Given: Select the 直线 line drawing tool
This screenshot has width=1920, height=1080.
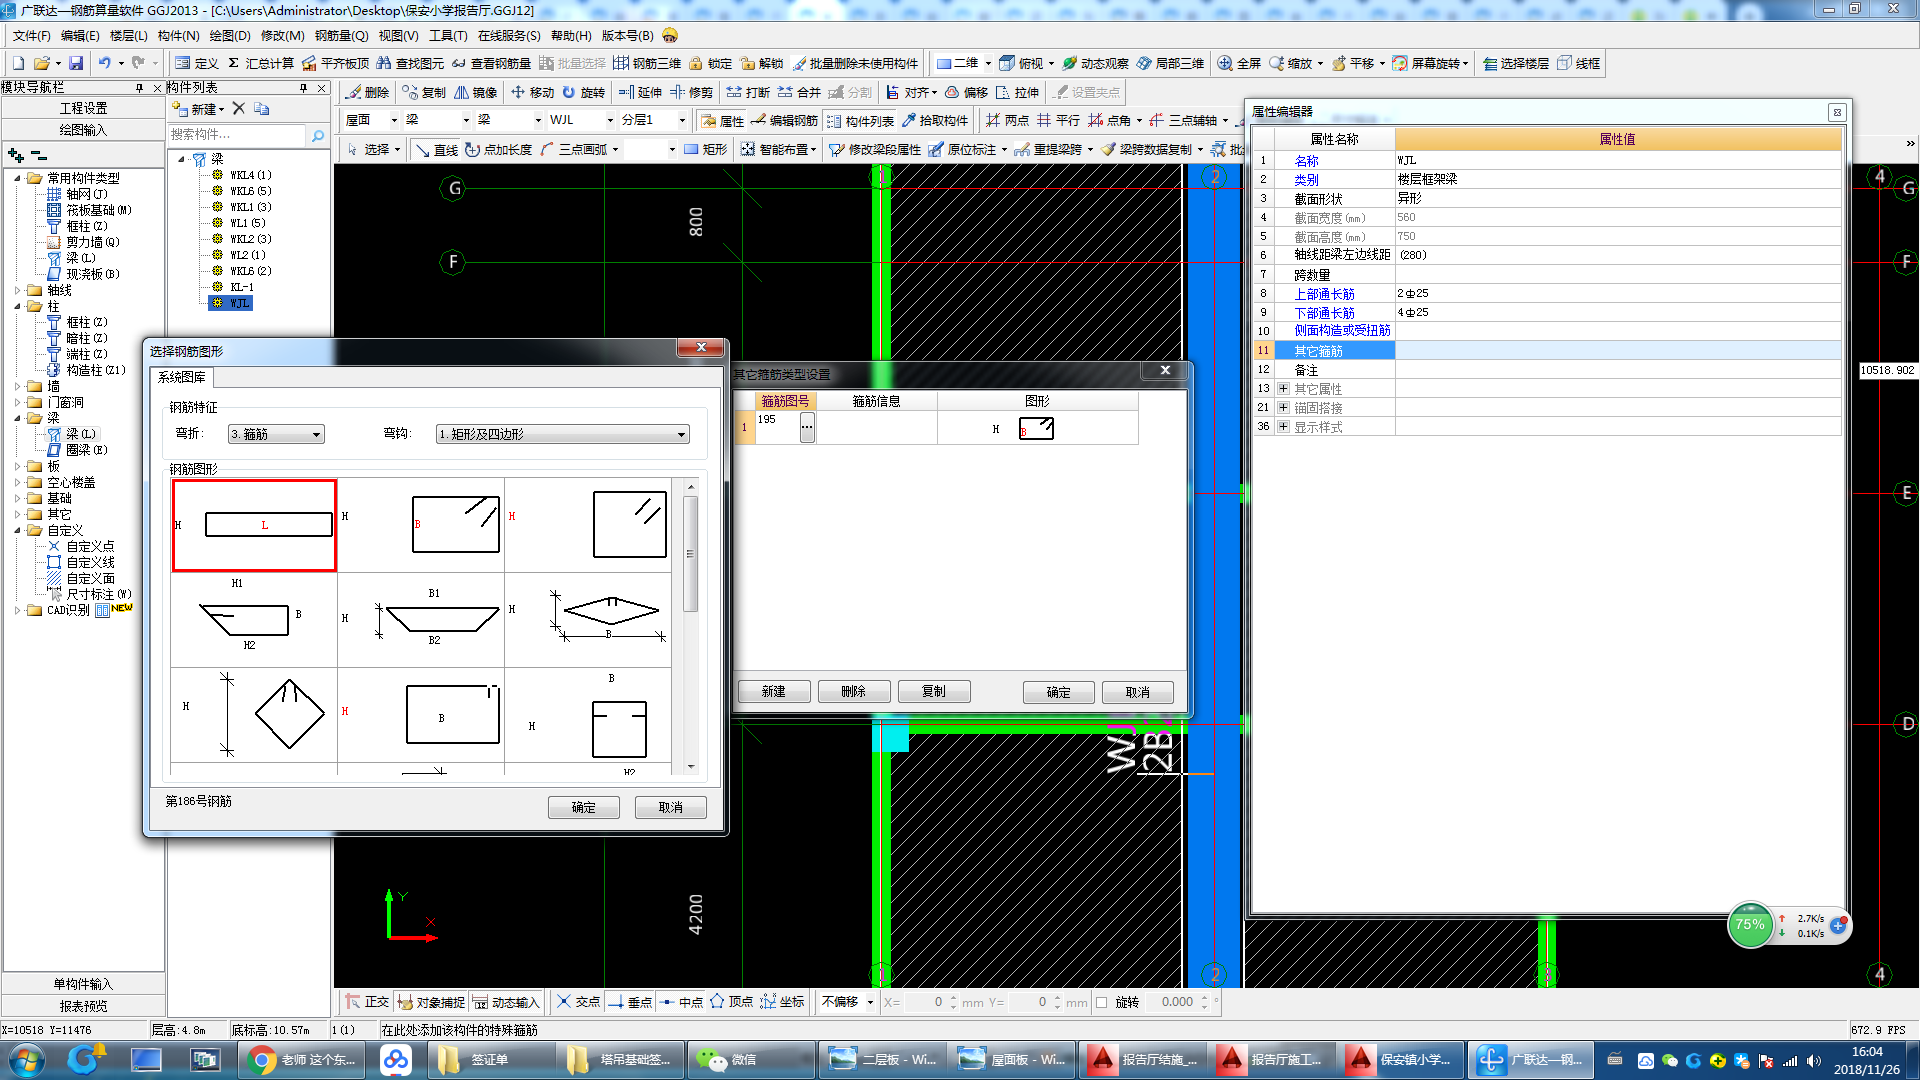Looking at the screenshot, I should [436, 150].
